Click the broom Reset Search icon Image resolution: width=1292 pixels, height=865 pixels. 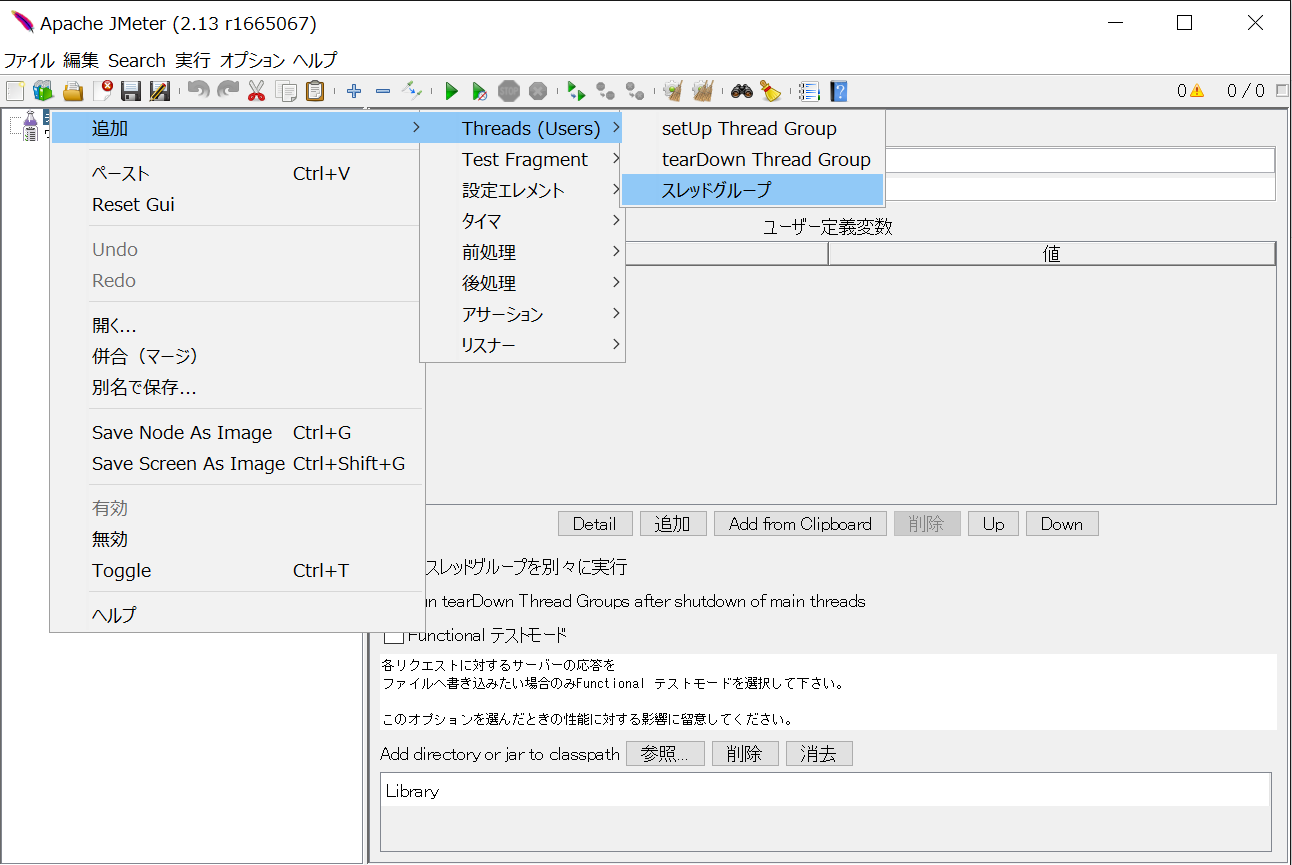pos(770,92)
